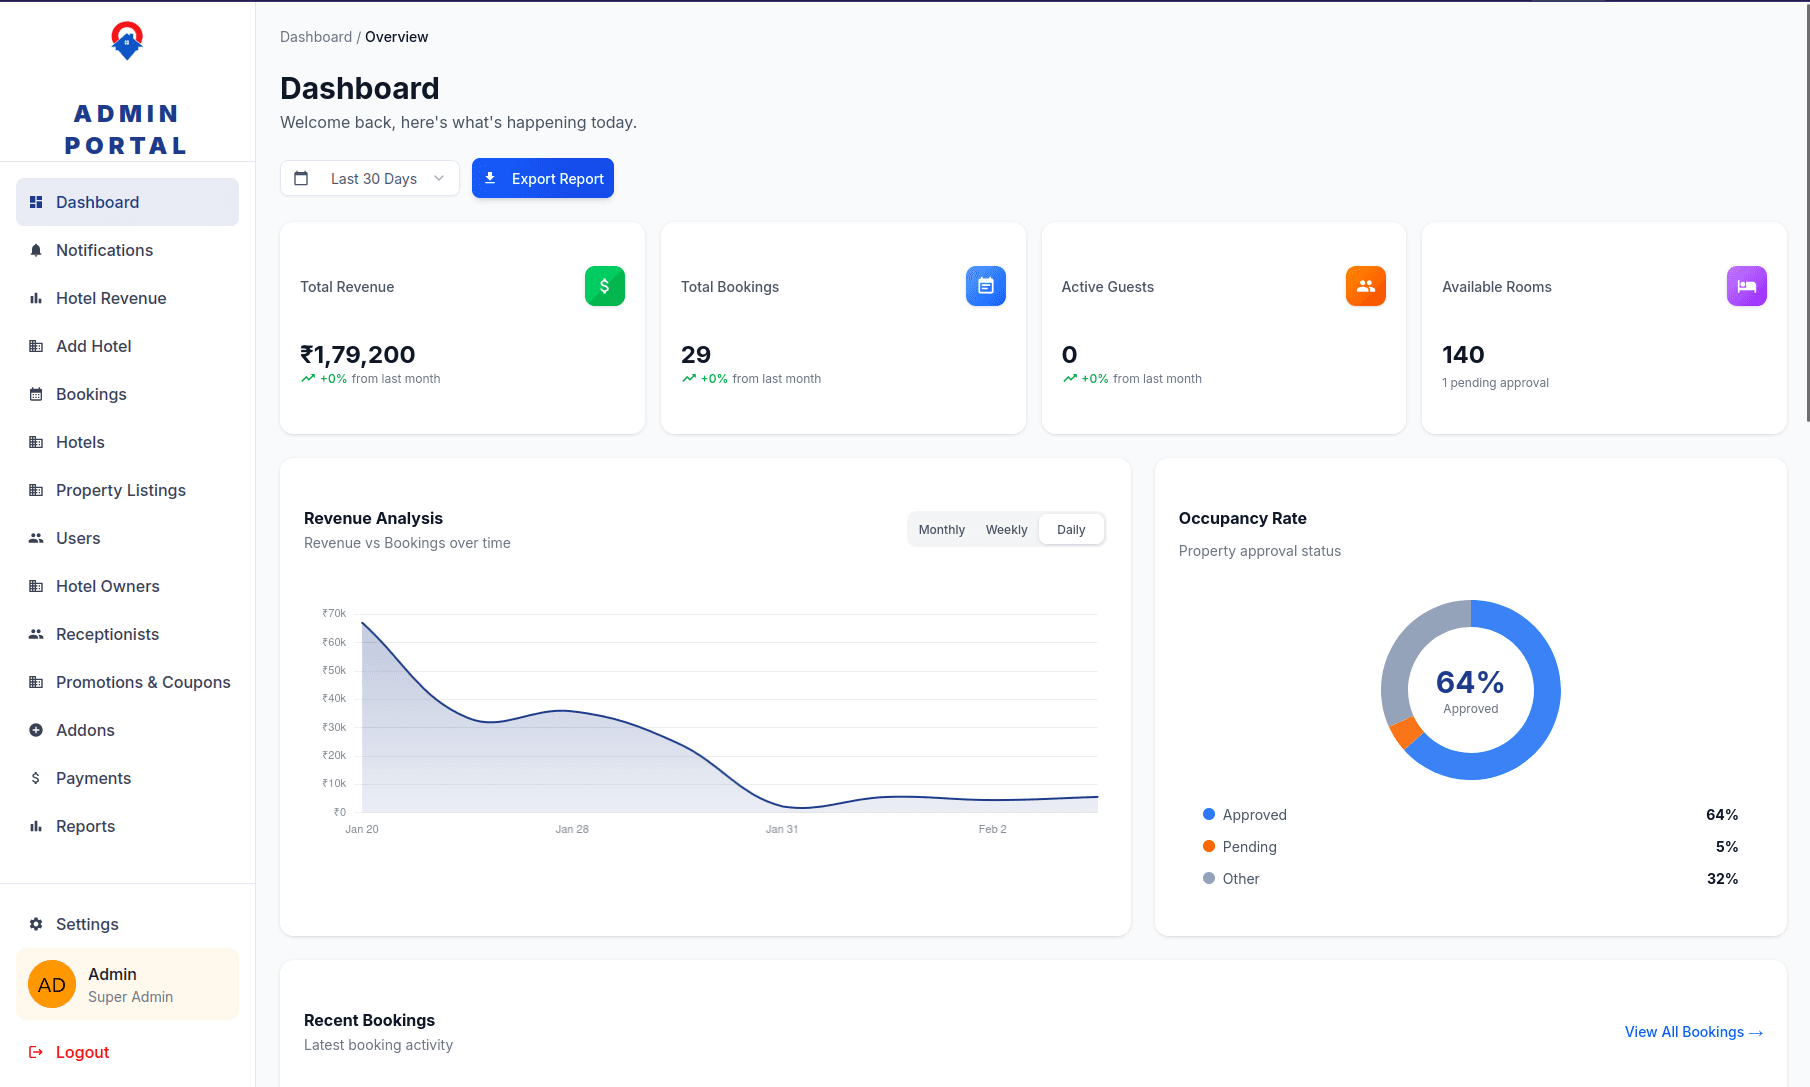The height and width of the screenshot is (1087, 1810).
Task: Click the green dollar Total Revenue icon
Action: tap(604, 286)
